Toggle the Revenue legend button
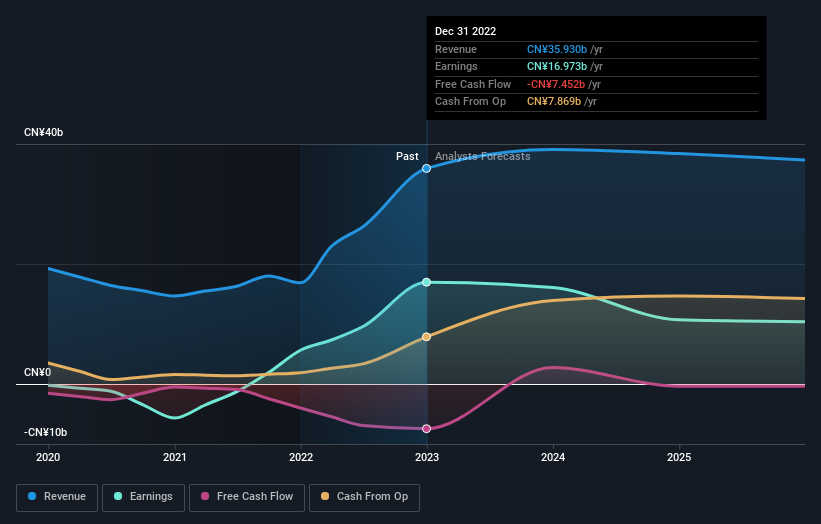This screenshot has height=524, width=821. pos(57,497)
